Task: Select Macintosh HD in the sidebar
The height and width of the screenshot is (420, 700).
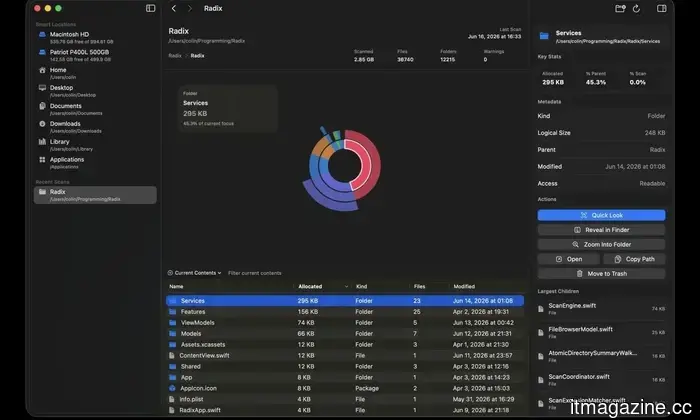Action: [95, 37]
